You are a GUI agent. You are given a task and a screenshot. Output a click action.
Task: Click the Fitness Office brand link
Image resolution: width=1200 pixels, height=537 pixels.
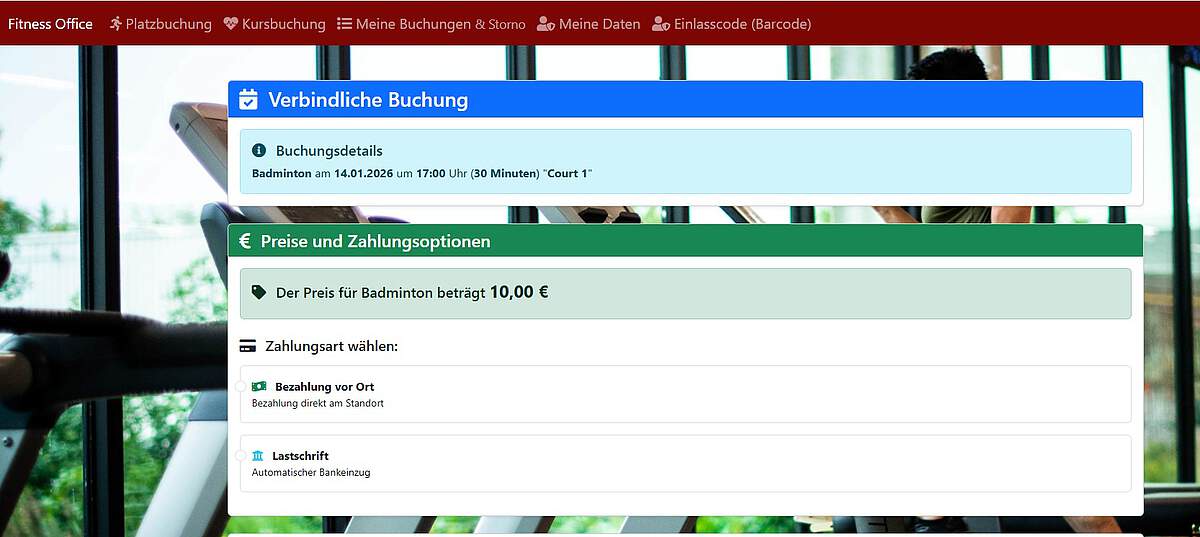(50, 24)
